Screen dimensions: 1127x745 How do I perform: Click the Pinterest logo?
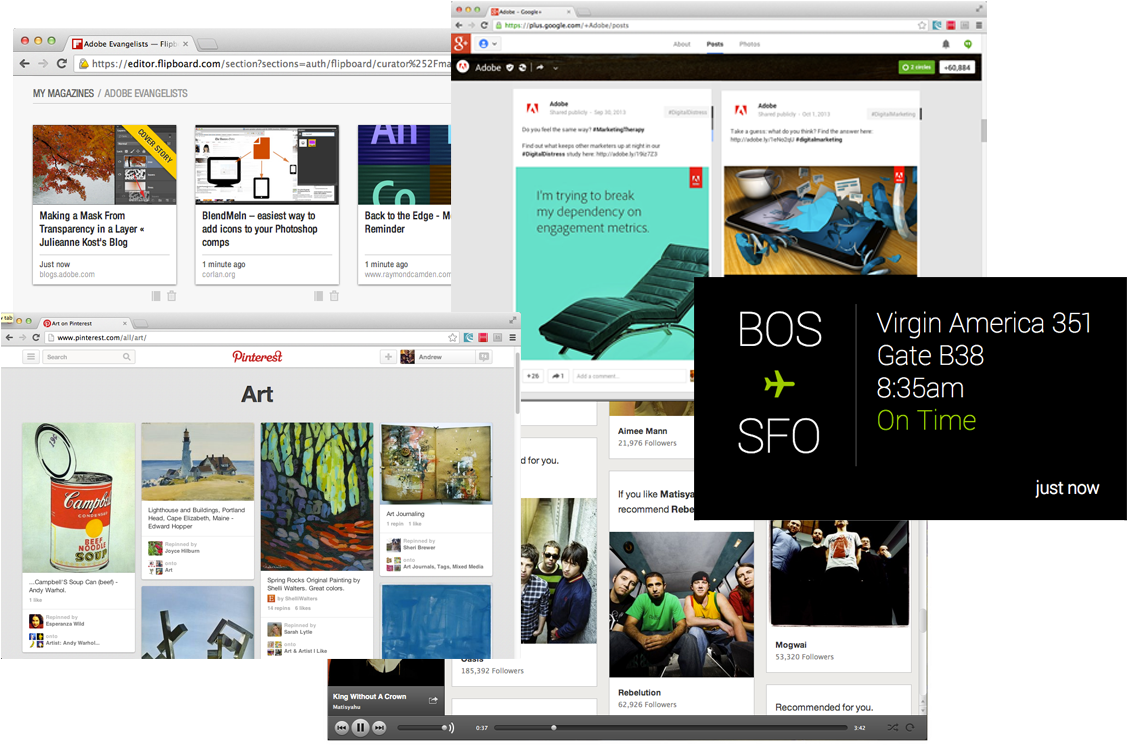[x=257, y=356]
